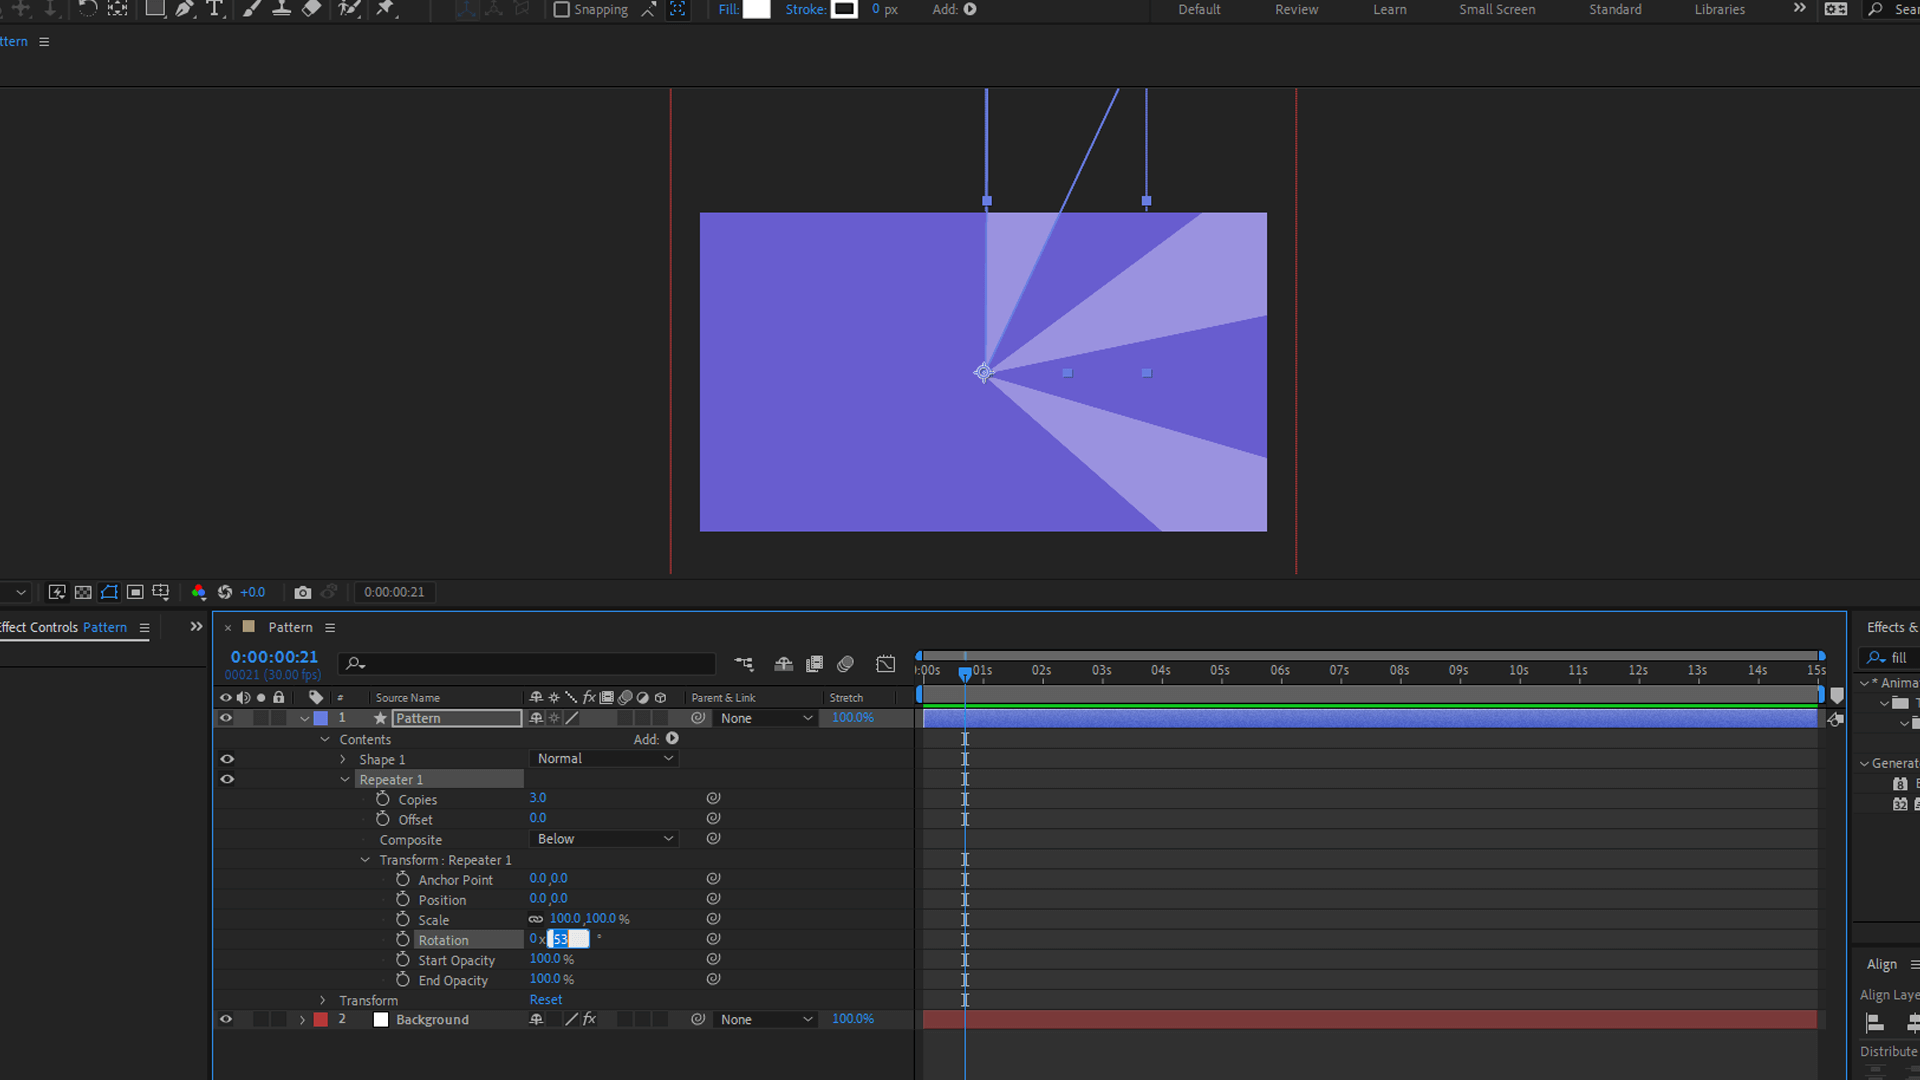This screenshot has width=1920, height=1080.
Task: Switch to the Review workspace
Action: (1296, 9)
